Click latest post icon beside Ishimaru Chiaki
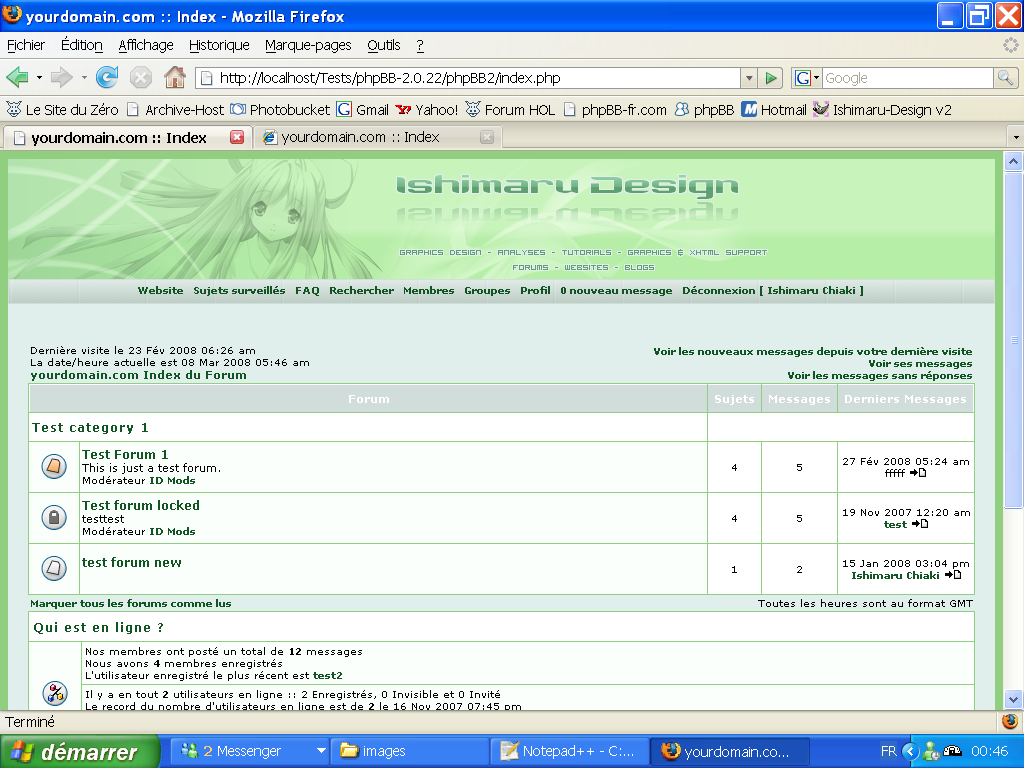This screenshot has width=1024, height=768. [953, 575]
